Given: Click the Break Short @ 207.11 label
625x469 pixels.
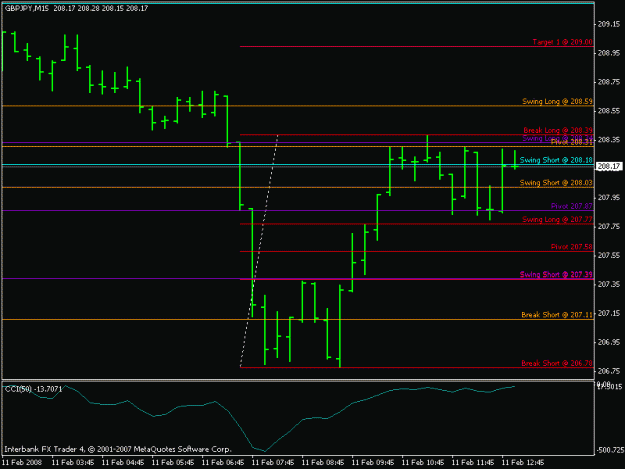Looking at the screenshot, I should point(557,315).
